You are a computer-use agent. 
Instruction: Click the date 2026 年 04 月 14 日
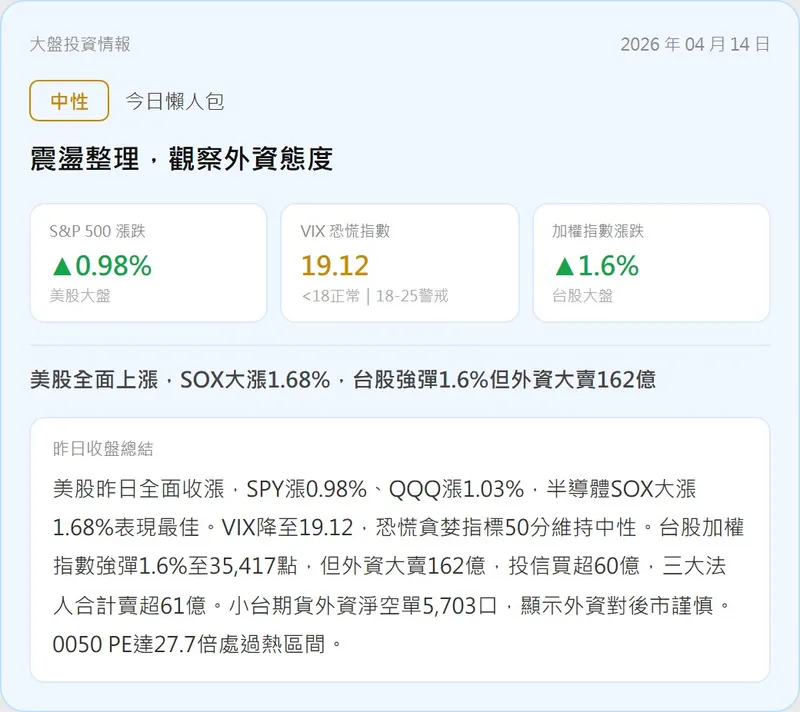point(694,44)
